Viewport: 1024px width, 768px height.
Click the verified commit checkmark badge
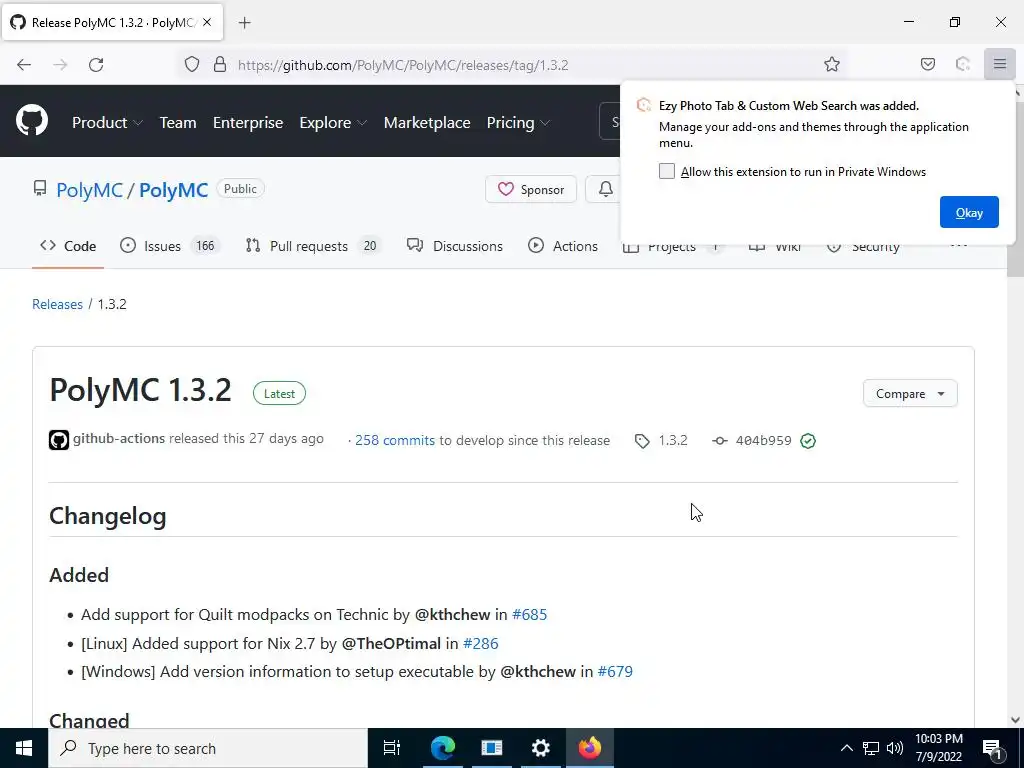click(808, 441)
